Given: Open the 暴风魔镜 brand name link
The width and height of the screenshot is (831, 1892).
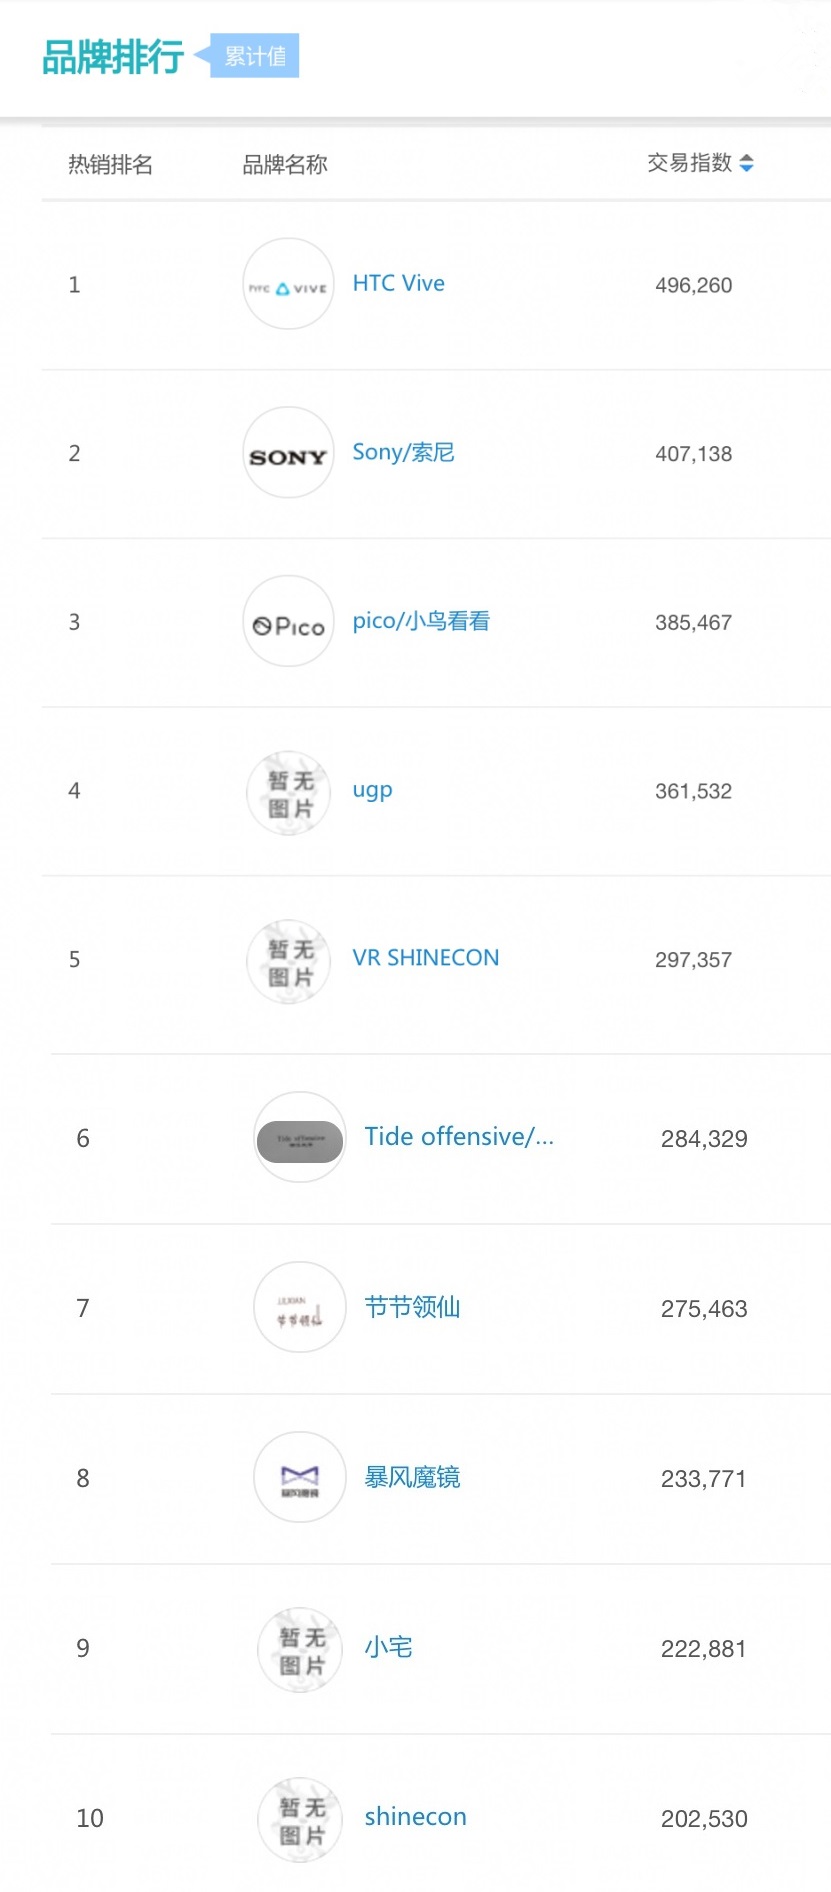Looking at the screenshot, I should click(x=412, y=1478).
